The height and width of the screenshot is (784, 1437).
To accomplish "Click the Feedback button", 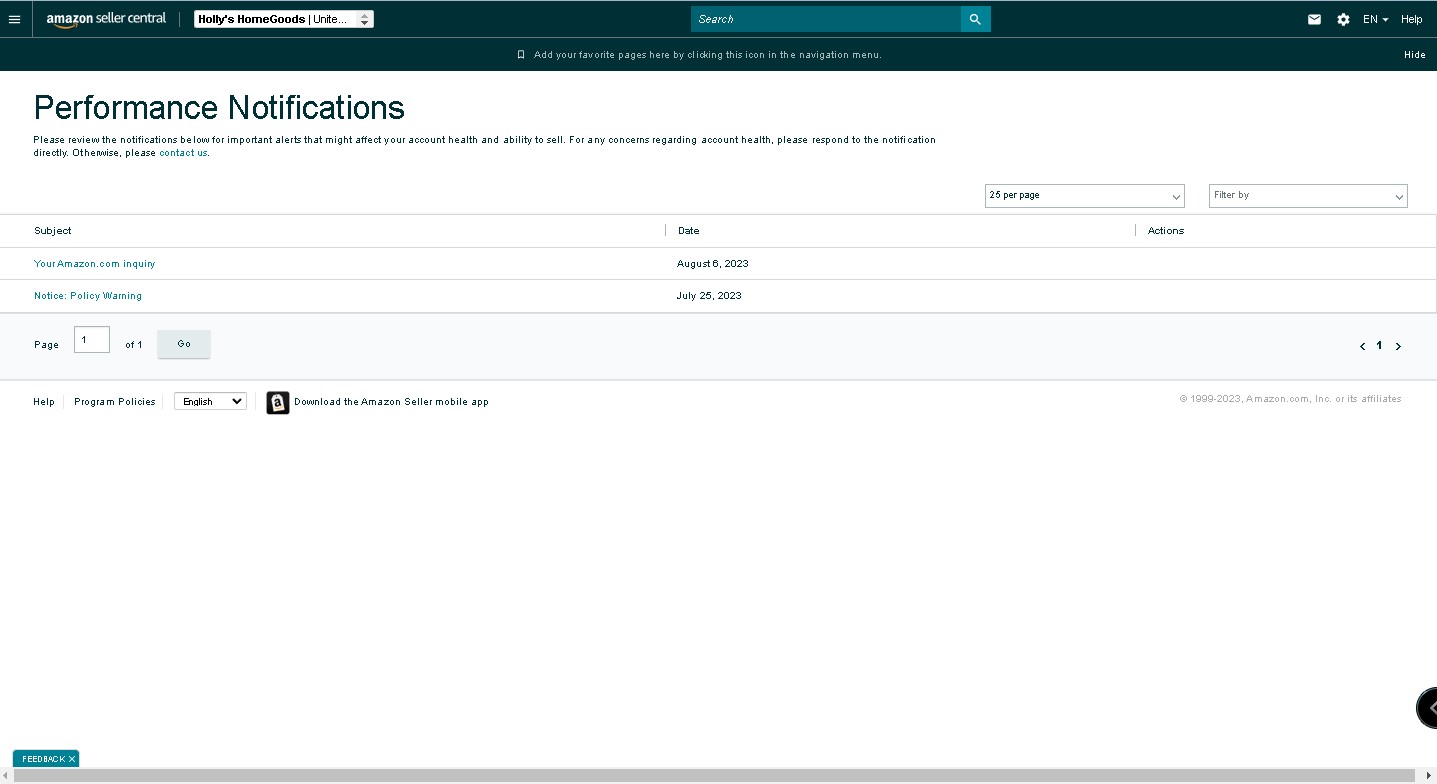I will pos(43,759).
